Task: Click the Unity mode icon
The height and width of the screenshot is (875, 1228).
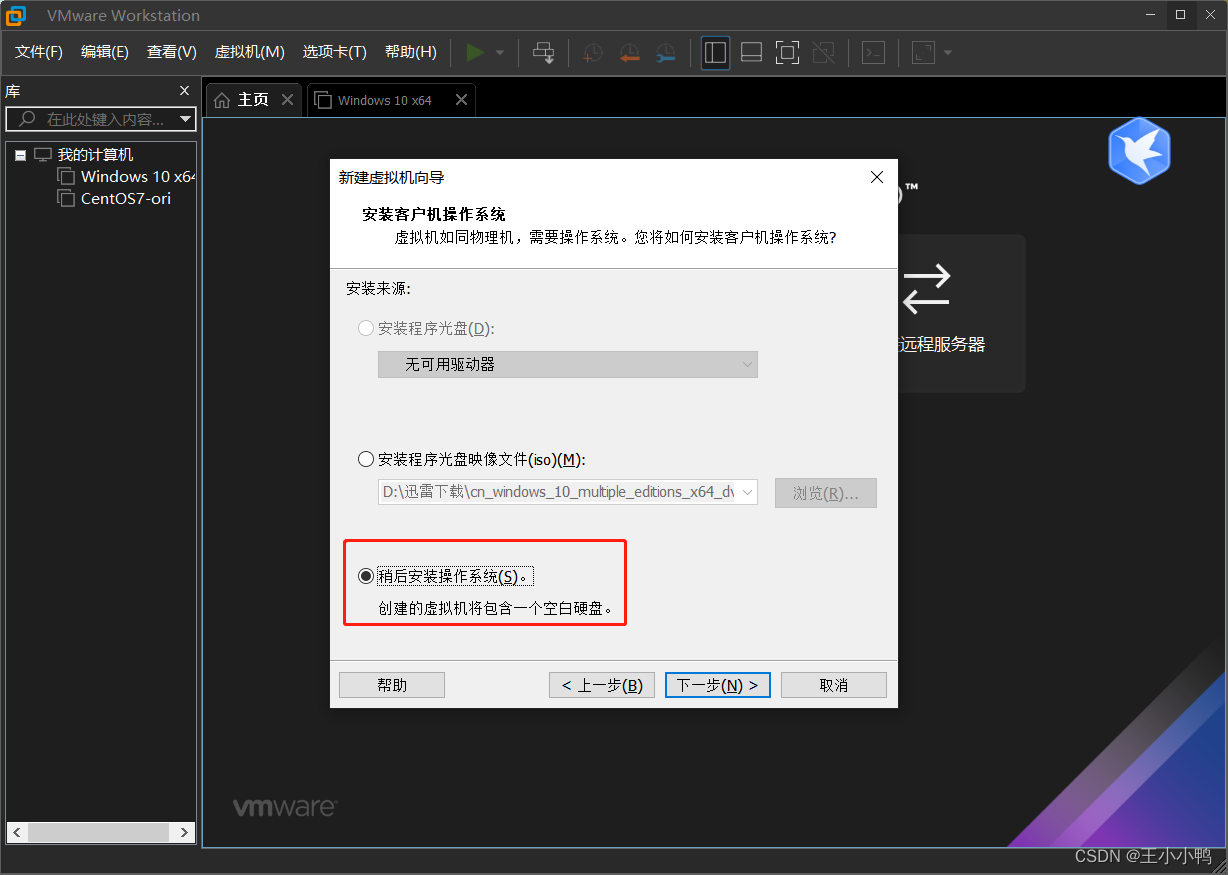Action: pyautogui.click(x=823, y=52)
